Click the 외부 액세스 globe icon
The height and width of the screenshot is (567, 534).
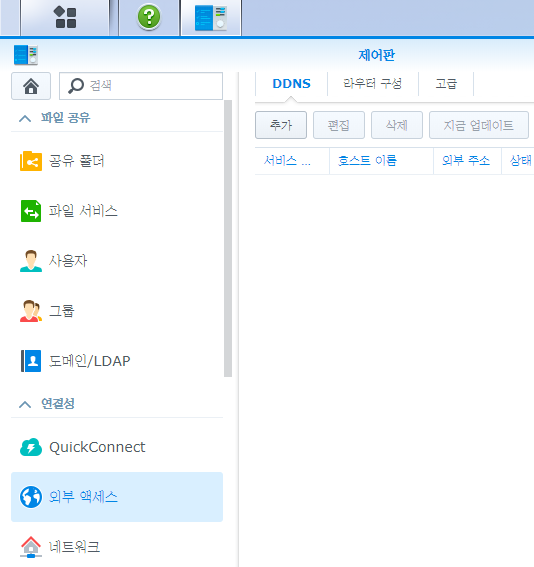[x=31, y=497]
